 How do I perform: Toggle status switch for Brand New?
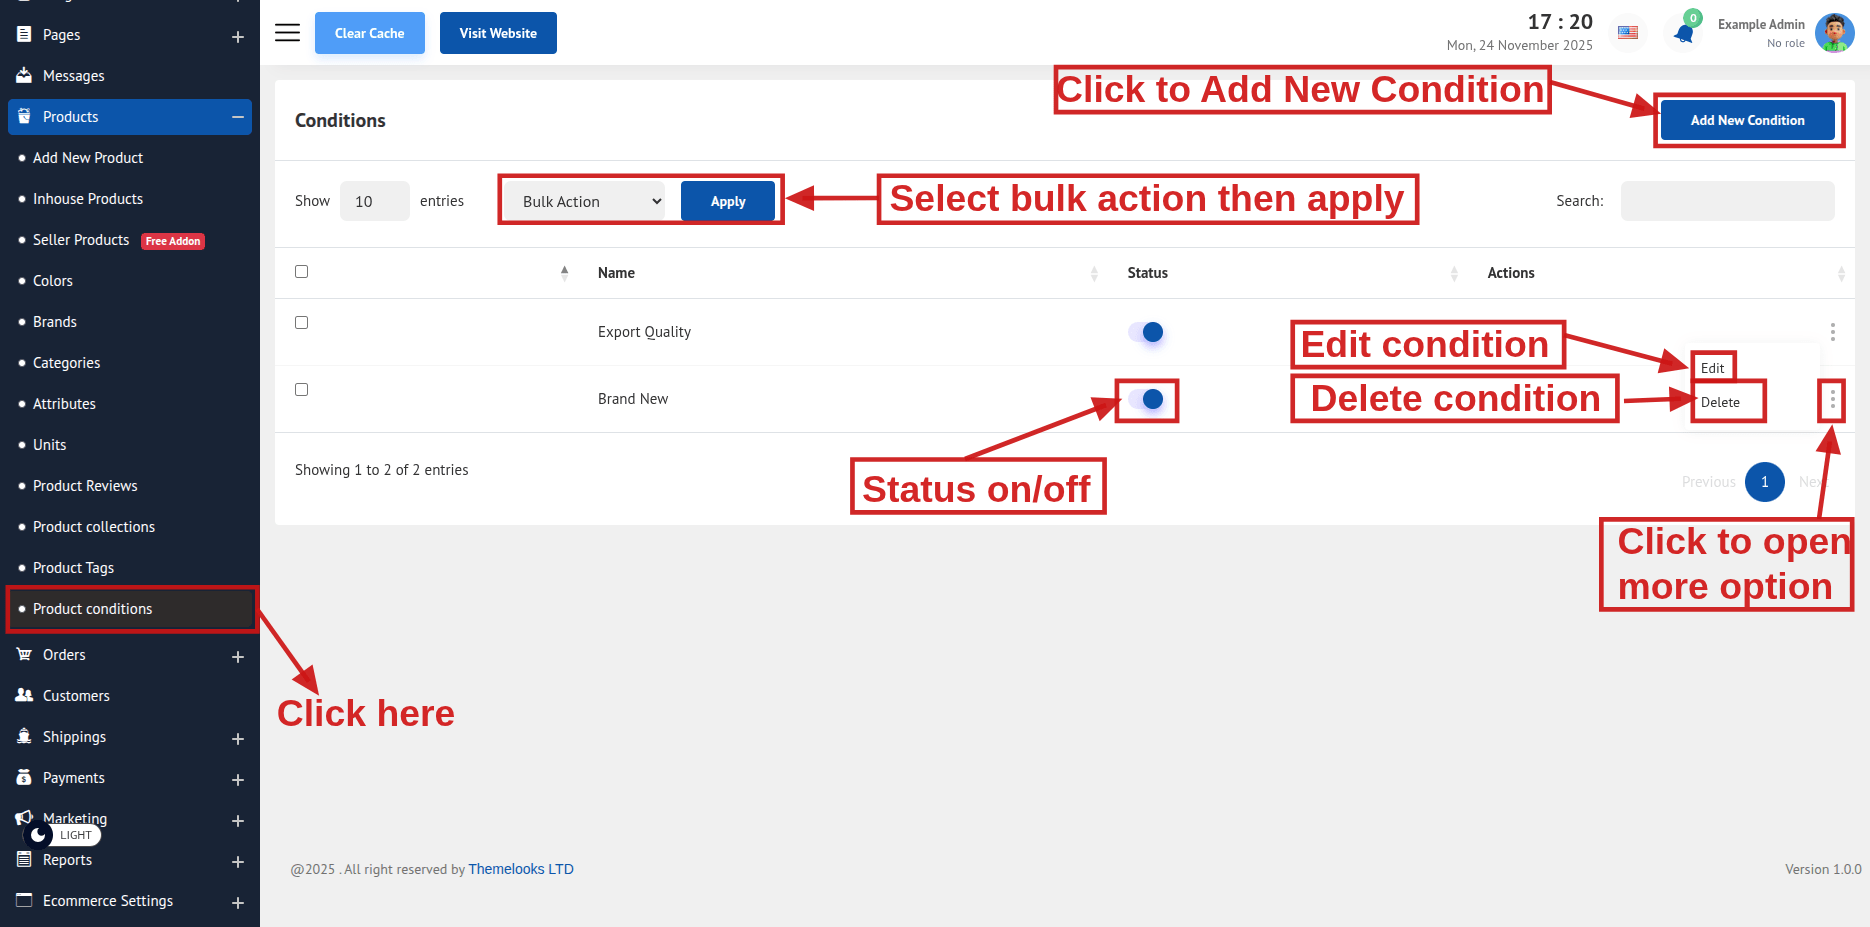tap(1146, 400)
